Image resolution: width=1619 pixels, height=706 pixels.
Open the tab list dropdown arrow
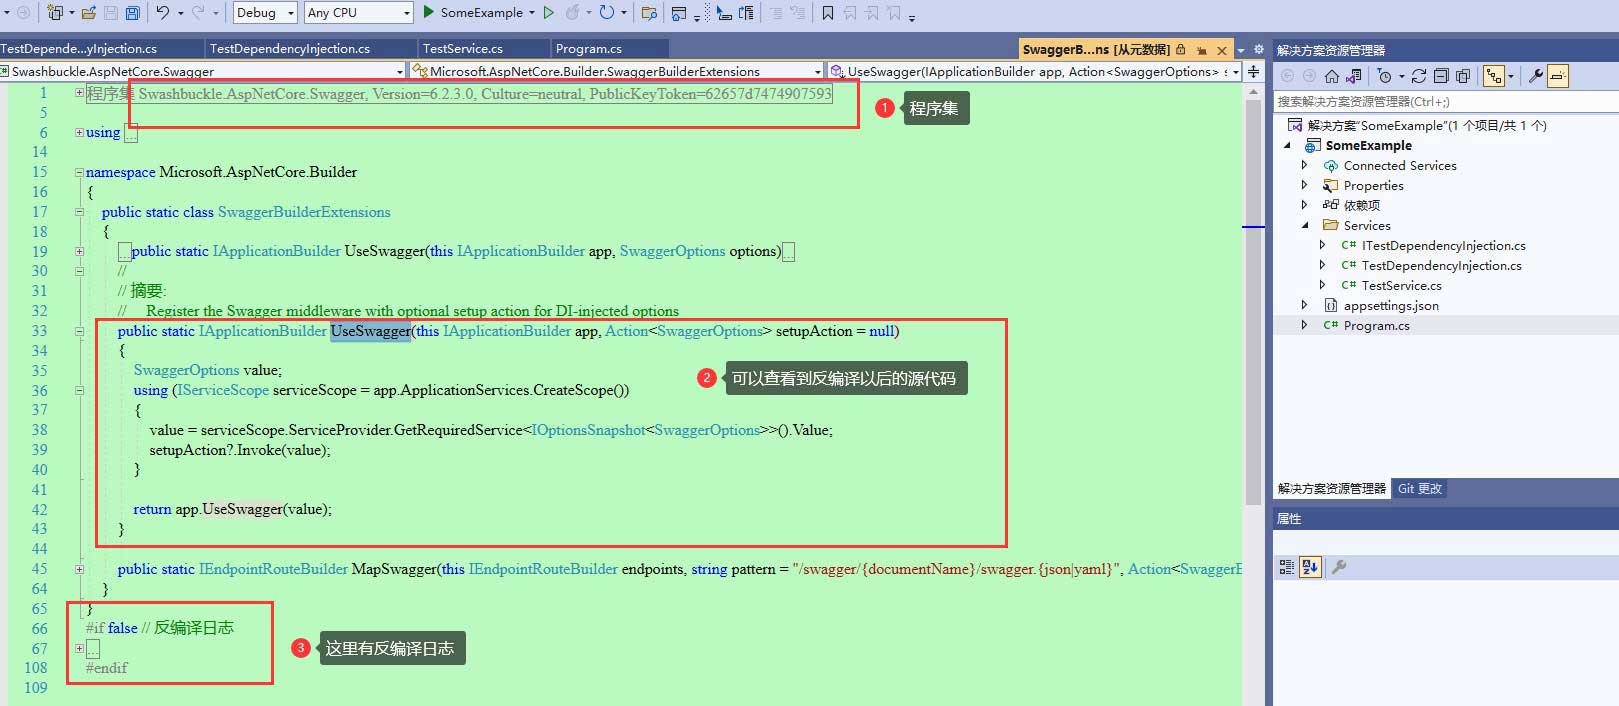point(1241,50)
